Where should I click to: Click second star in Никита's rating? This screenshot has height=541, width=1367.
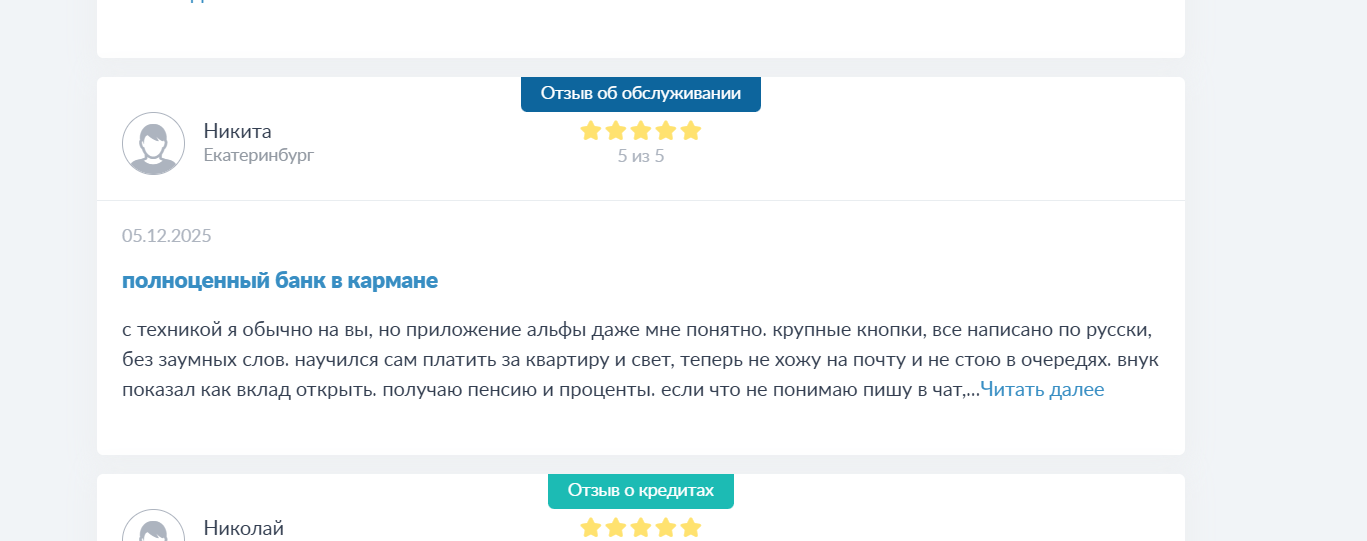point(616,131)
